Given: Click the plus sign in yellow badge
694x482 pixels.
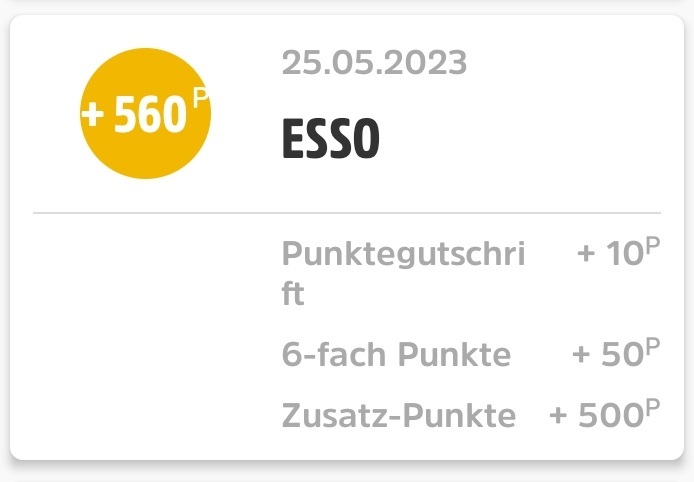Looking at the screenshot, I should (x=93, y=115).
